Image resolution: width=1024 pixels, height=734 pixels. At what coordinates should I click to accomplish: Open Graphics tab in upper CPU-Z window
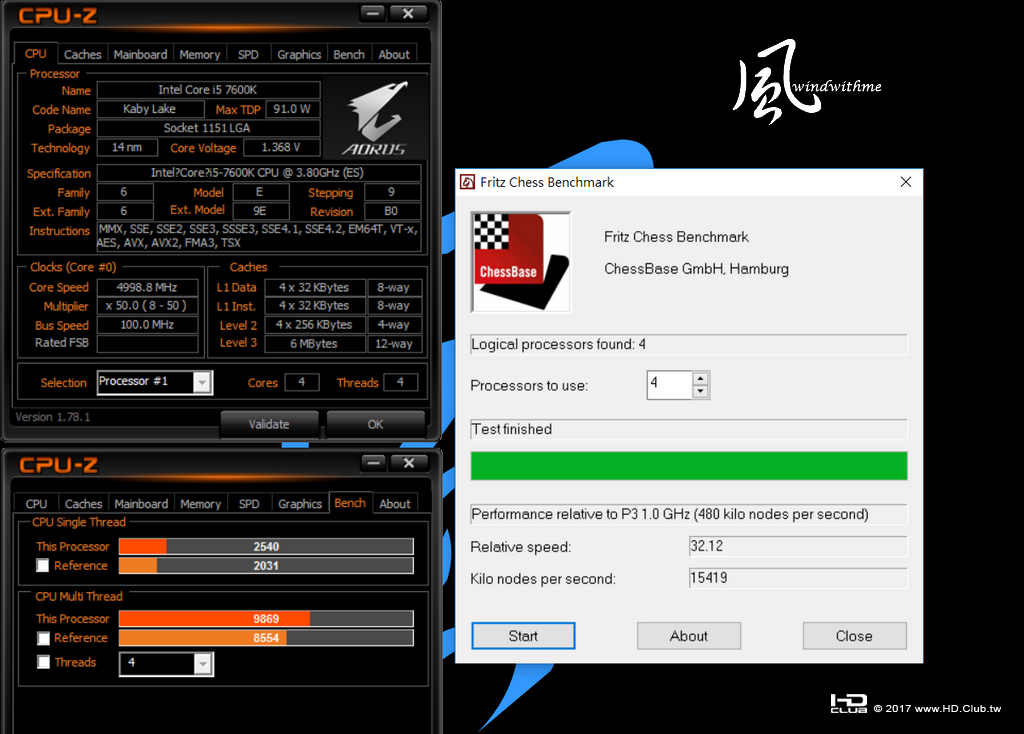point(299,54)
